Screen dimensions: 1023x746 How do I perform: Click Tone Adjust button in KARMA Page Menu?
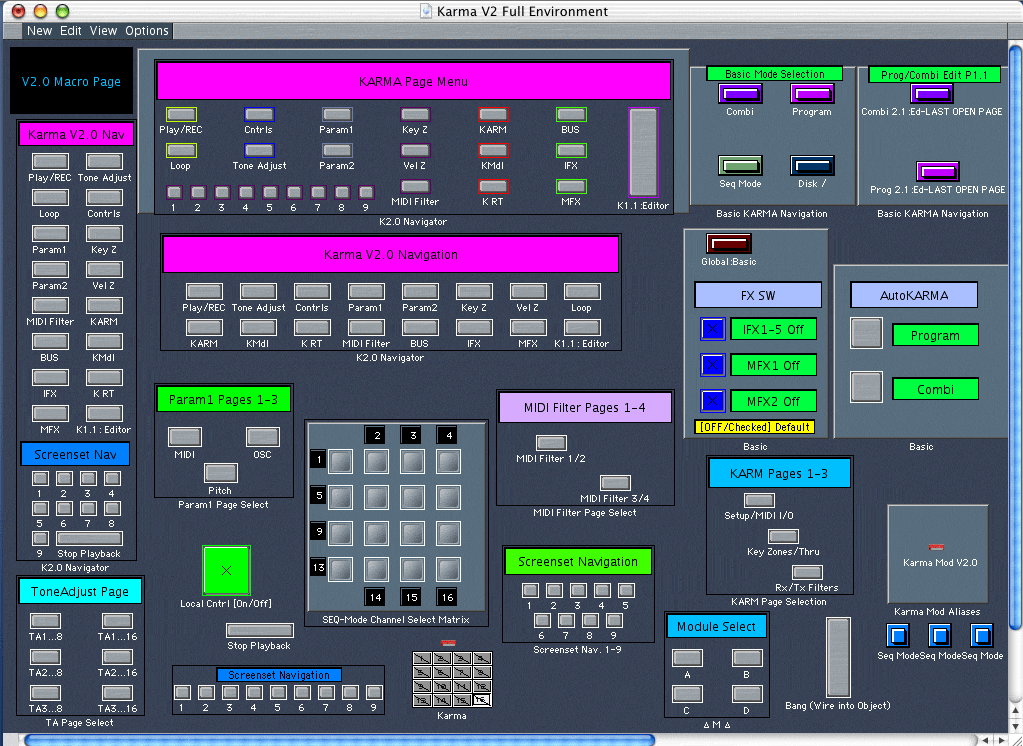click(x=259, y=150)
